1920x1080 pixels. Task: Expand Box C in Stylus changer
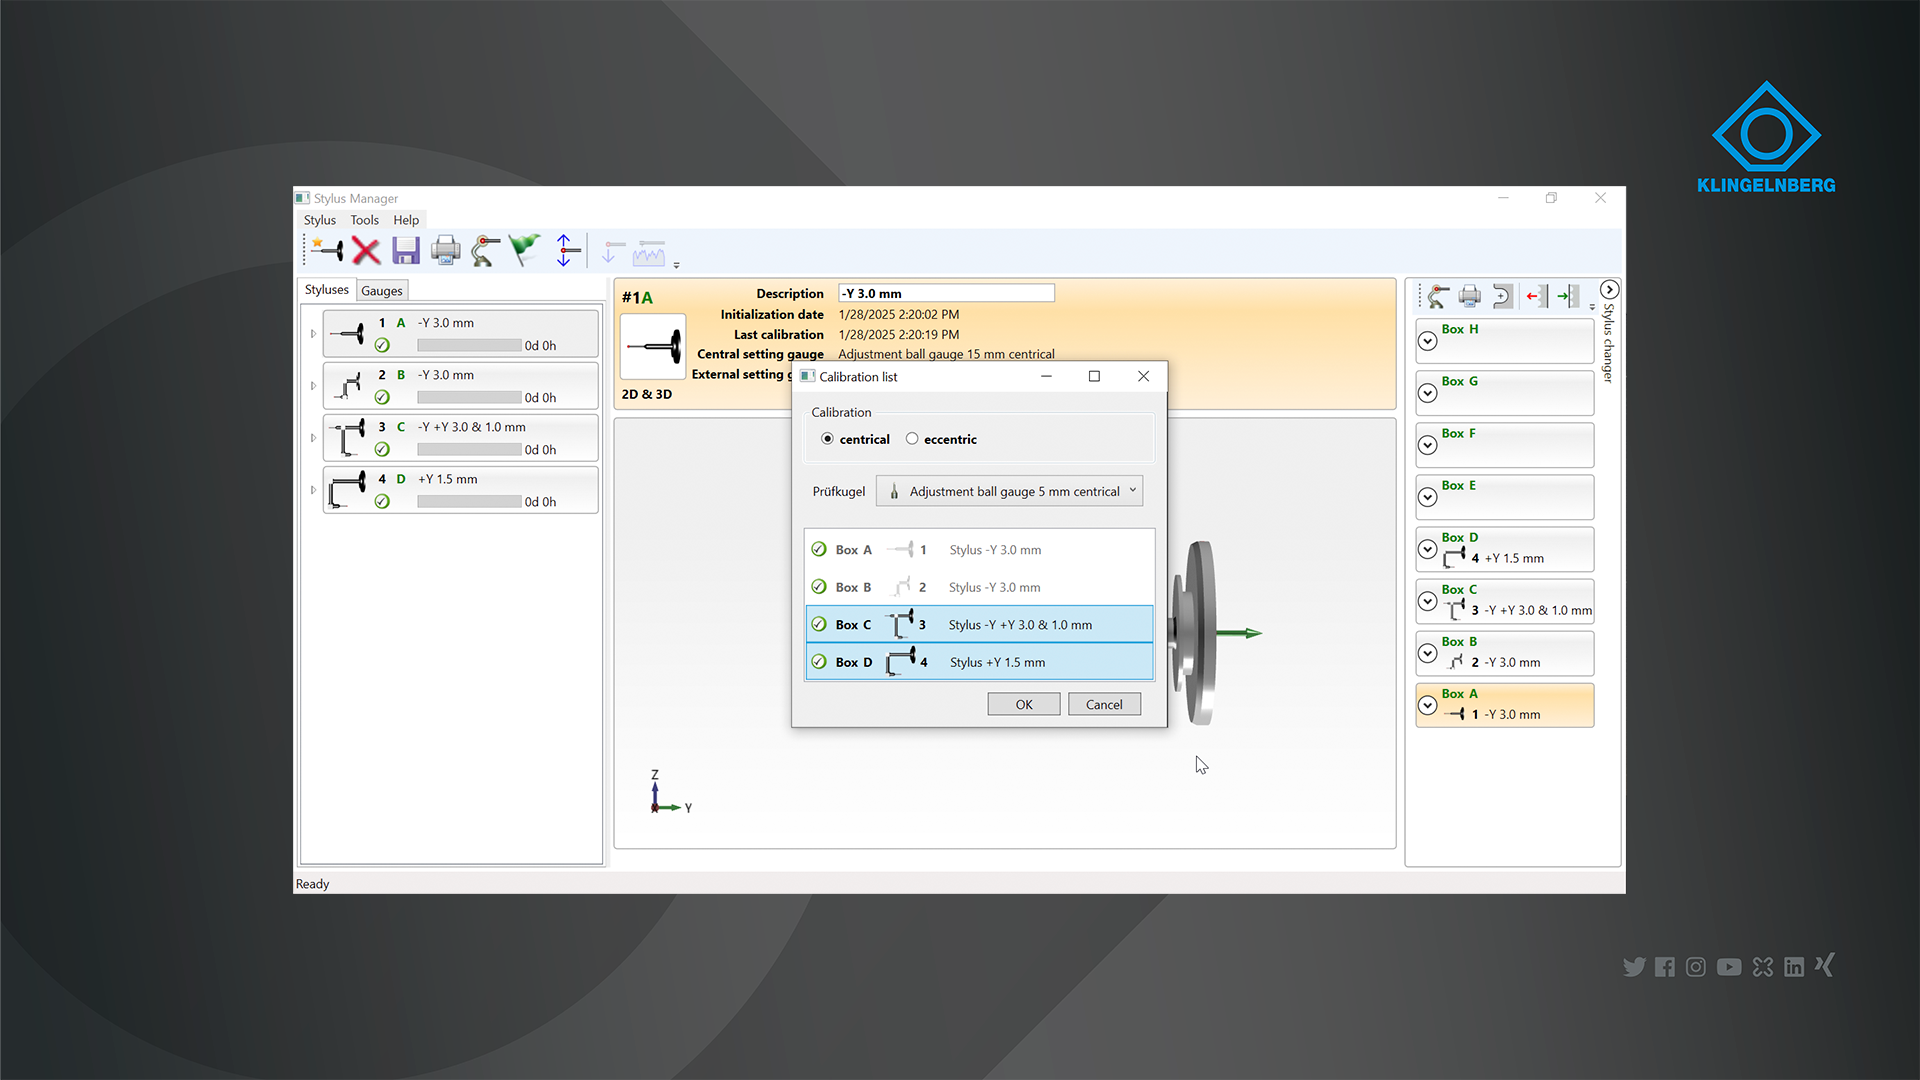[x=1428, y=601]
